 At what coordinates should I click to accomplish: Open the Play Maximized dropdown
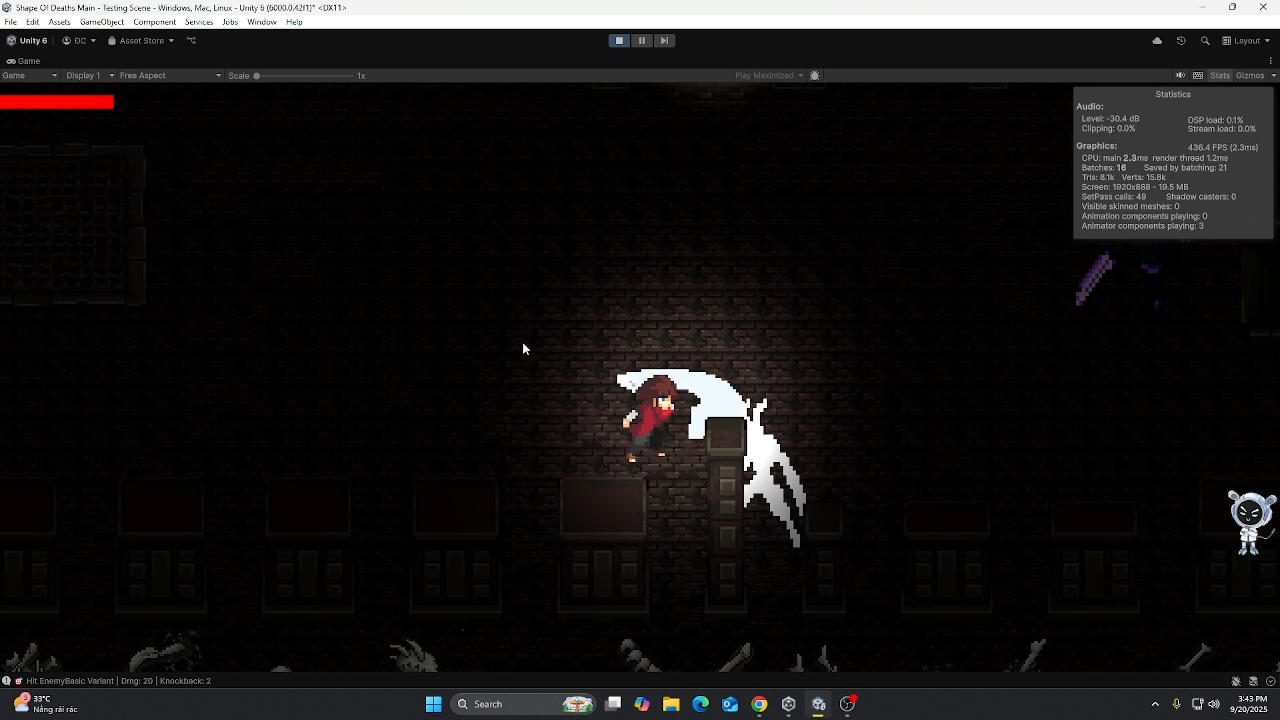pos(769,76)
